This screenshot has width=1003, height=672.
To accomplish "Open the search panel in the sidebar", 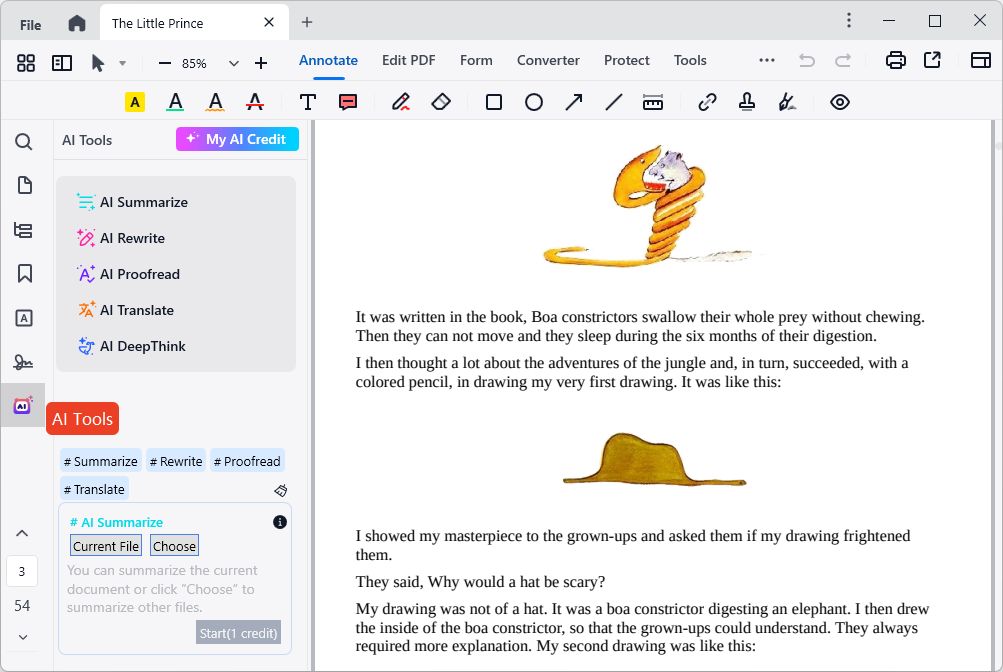I will tap(22, 142).
